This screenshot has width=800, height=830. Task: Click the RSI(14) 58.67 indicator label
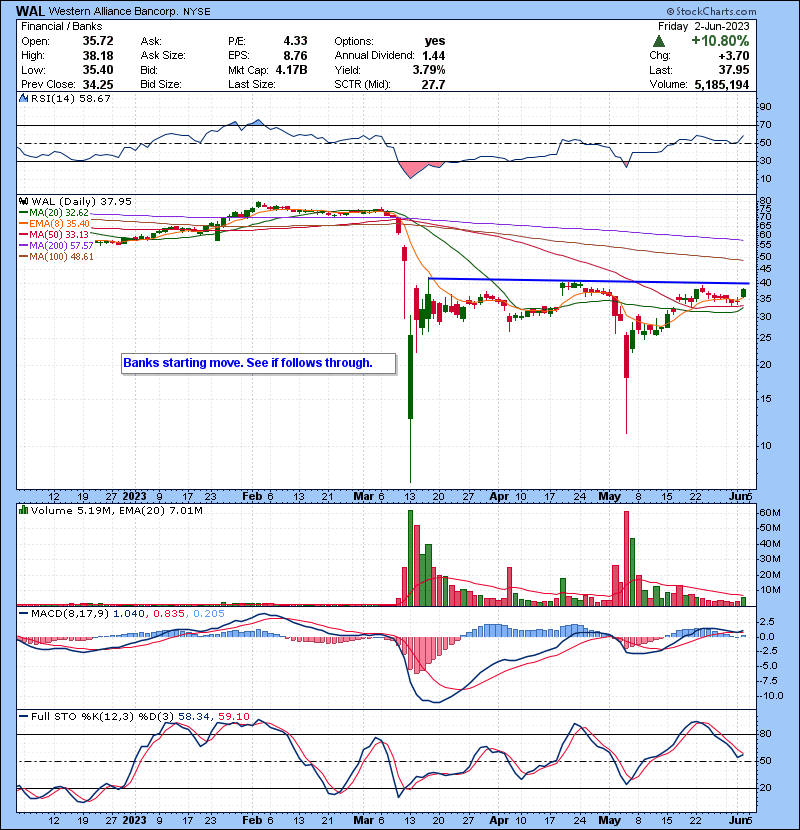coord(70,98)
